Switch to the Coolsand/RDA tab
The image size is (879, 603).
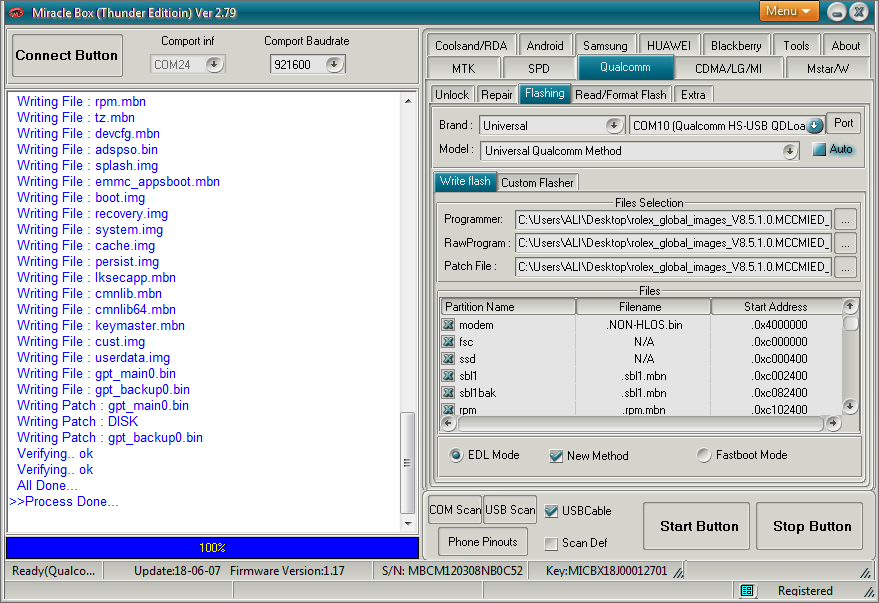(471, 45)
